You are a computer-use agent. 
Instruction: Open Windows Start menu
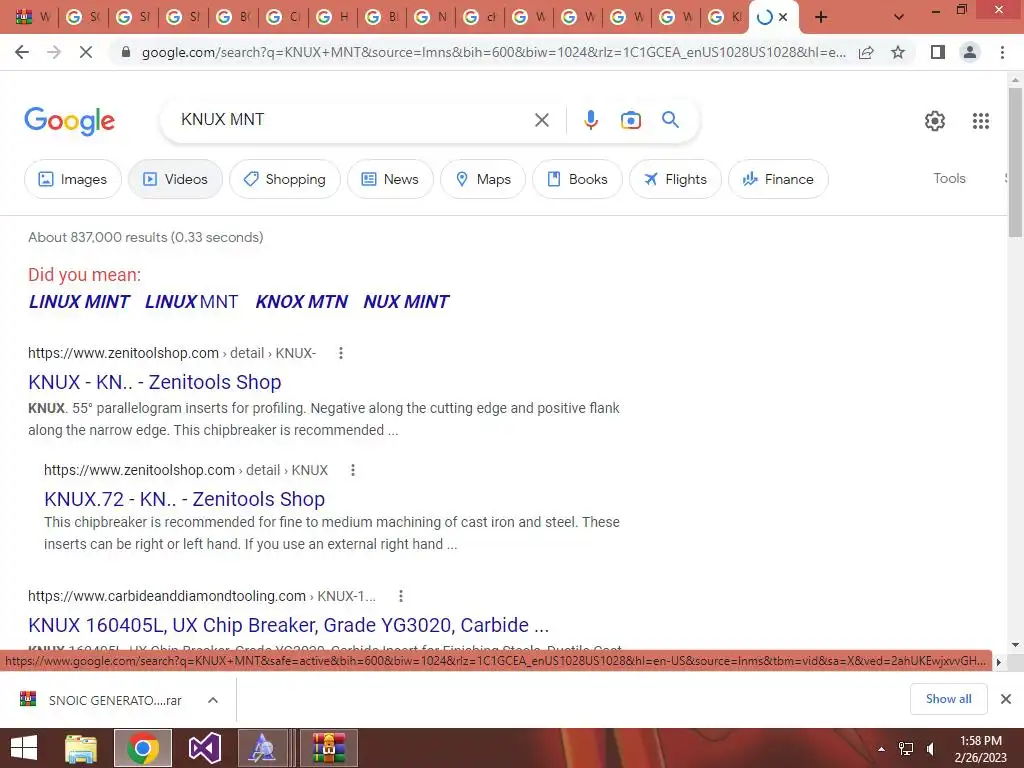(24, 748)
